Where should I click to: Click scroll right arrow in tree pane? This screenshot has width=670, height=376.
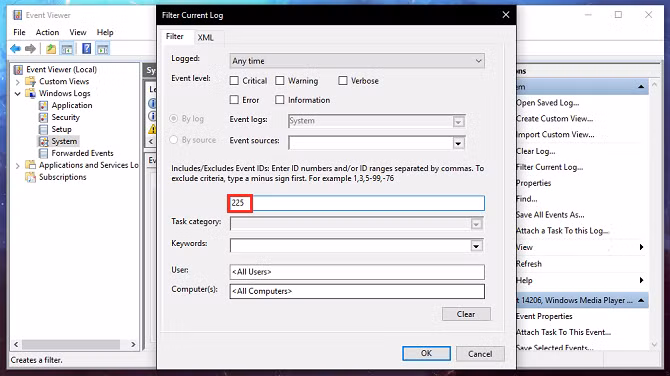click(133, 344)
